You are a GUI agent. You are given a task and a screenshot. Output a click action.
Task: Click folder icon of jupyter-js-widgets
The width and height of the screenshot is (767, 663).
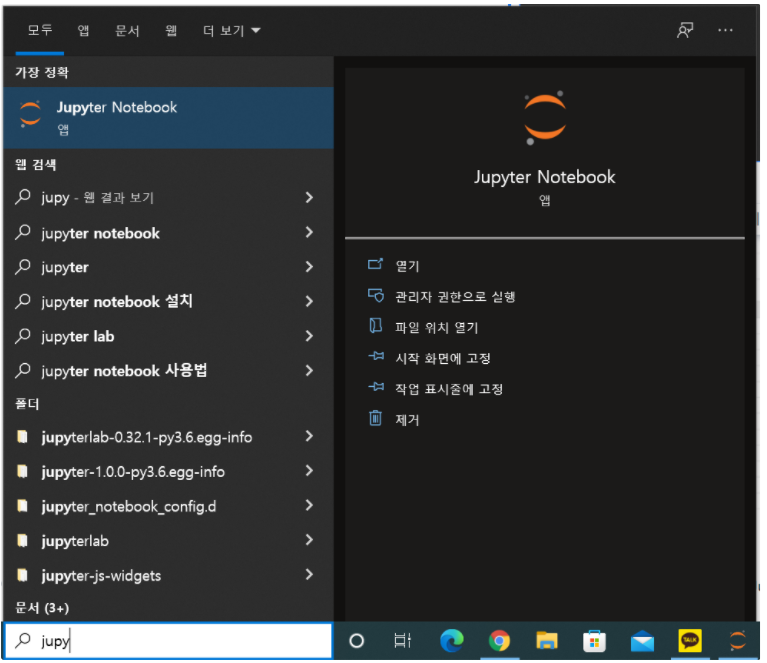point(22,575)
